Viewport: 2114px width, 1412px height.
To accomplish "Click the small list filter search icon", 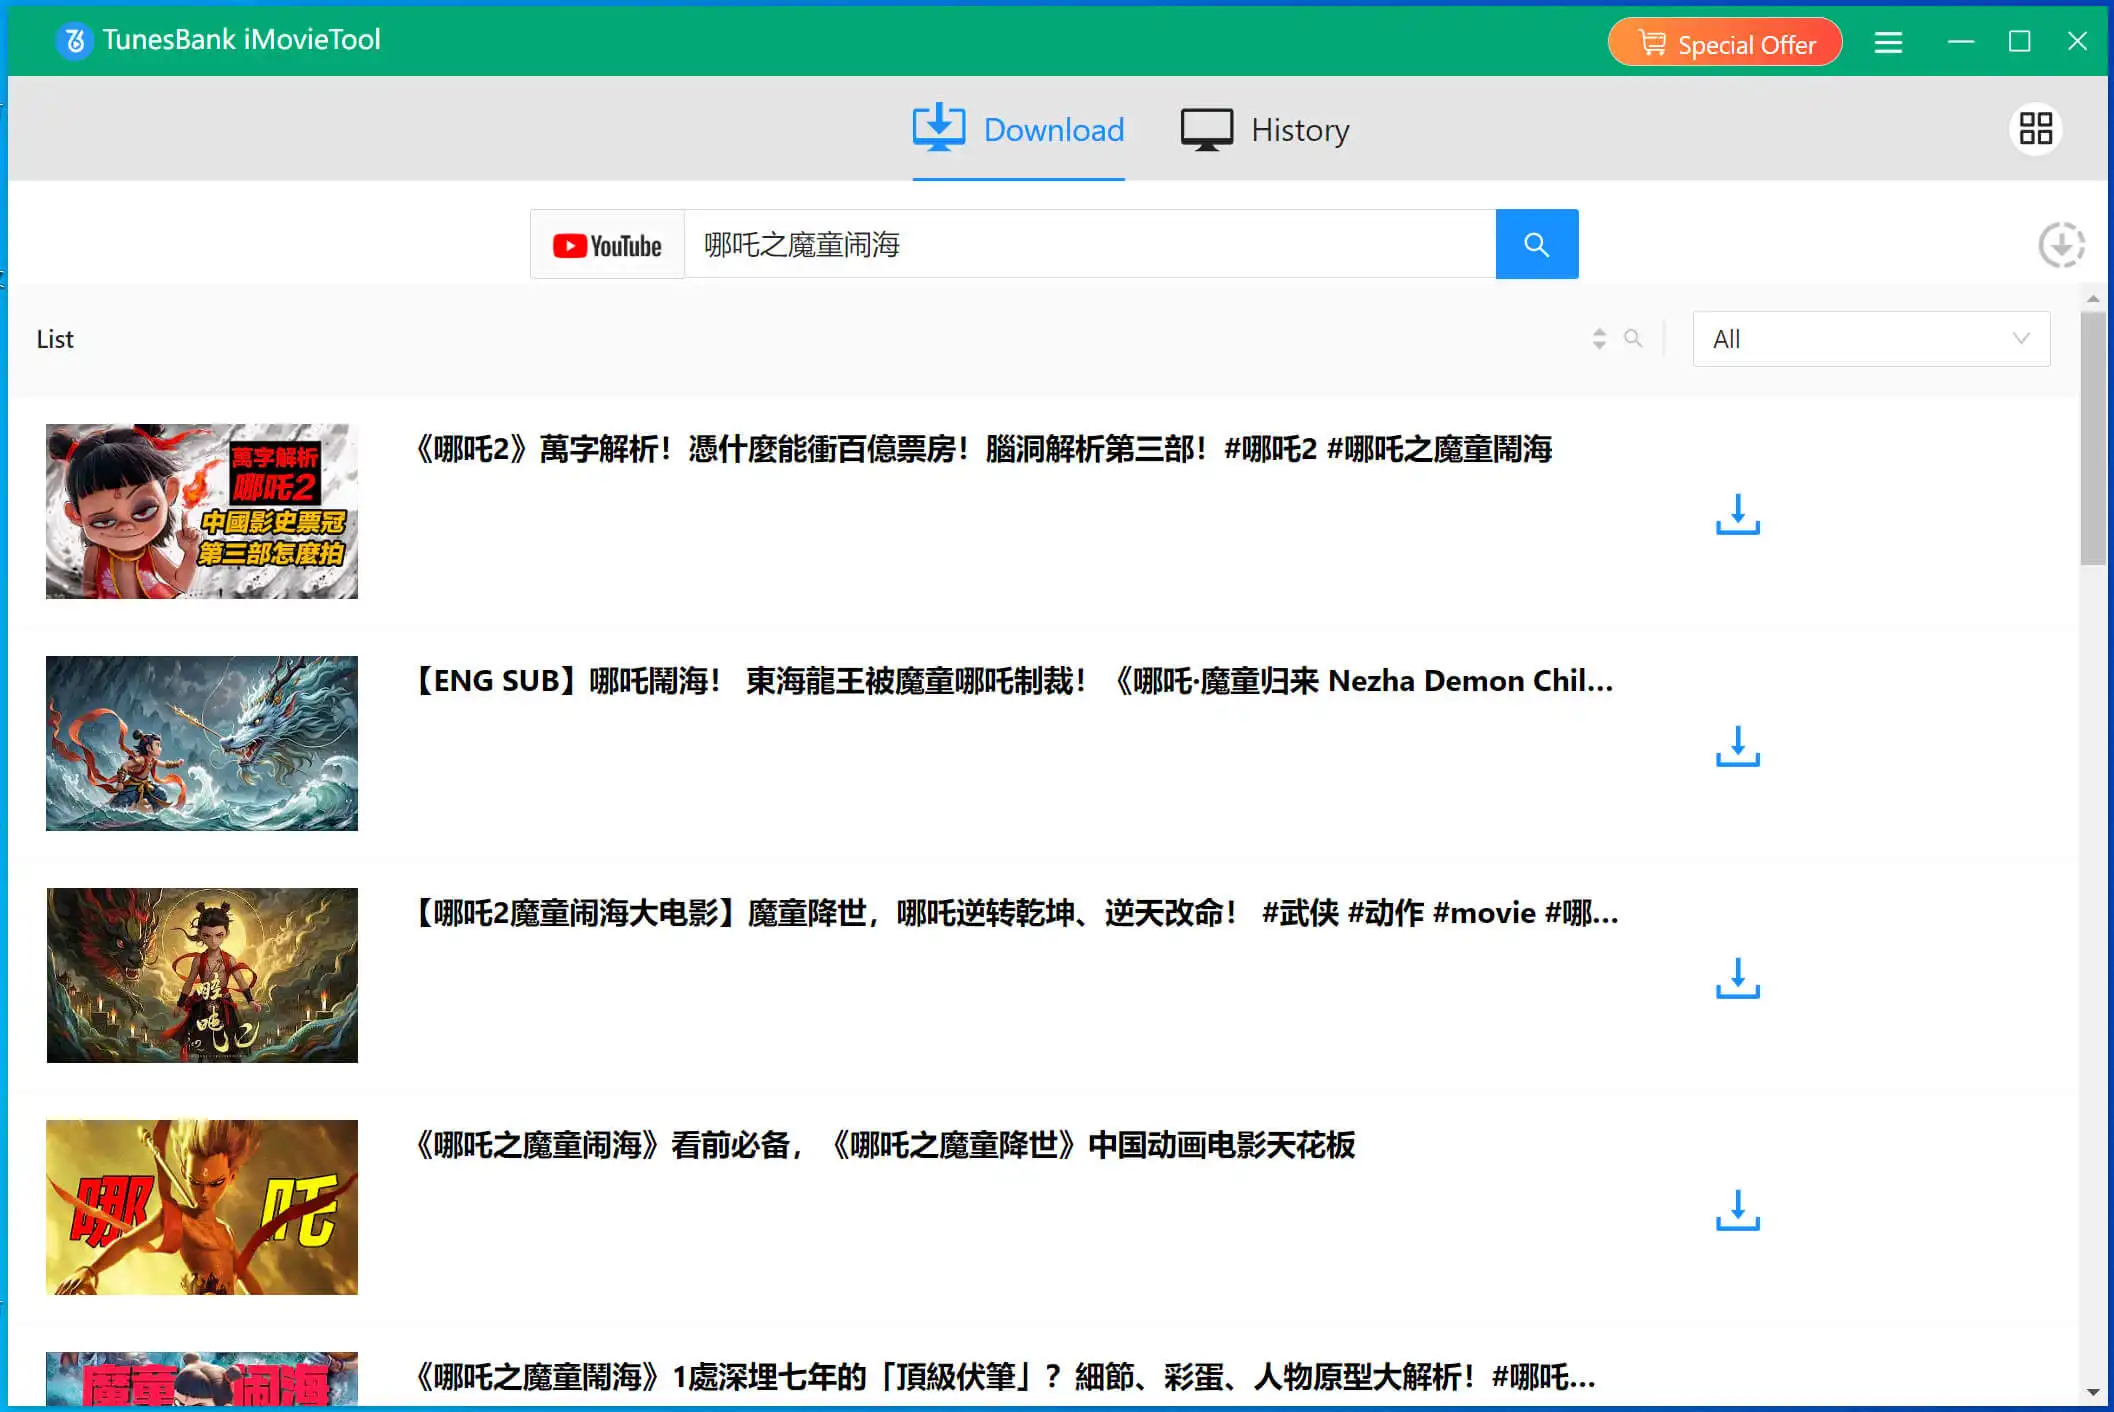I will click(1633, 338).
